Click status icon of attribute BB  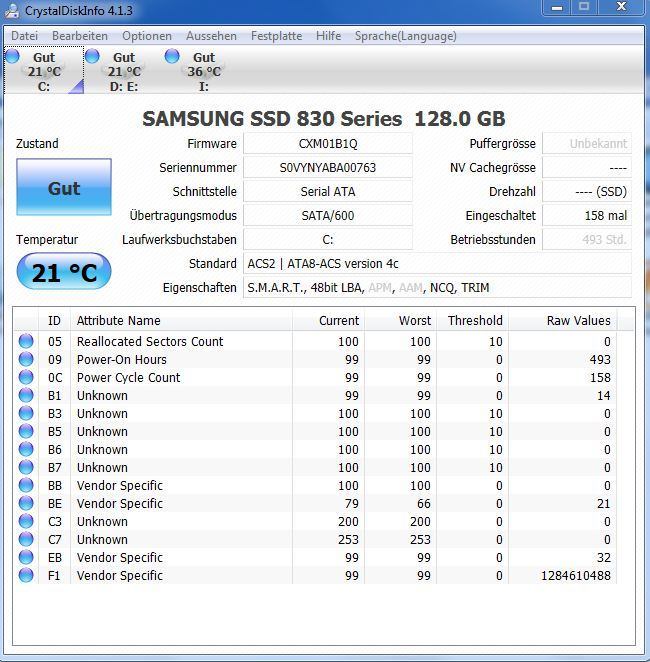click(26, 486)
